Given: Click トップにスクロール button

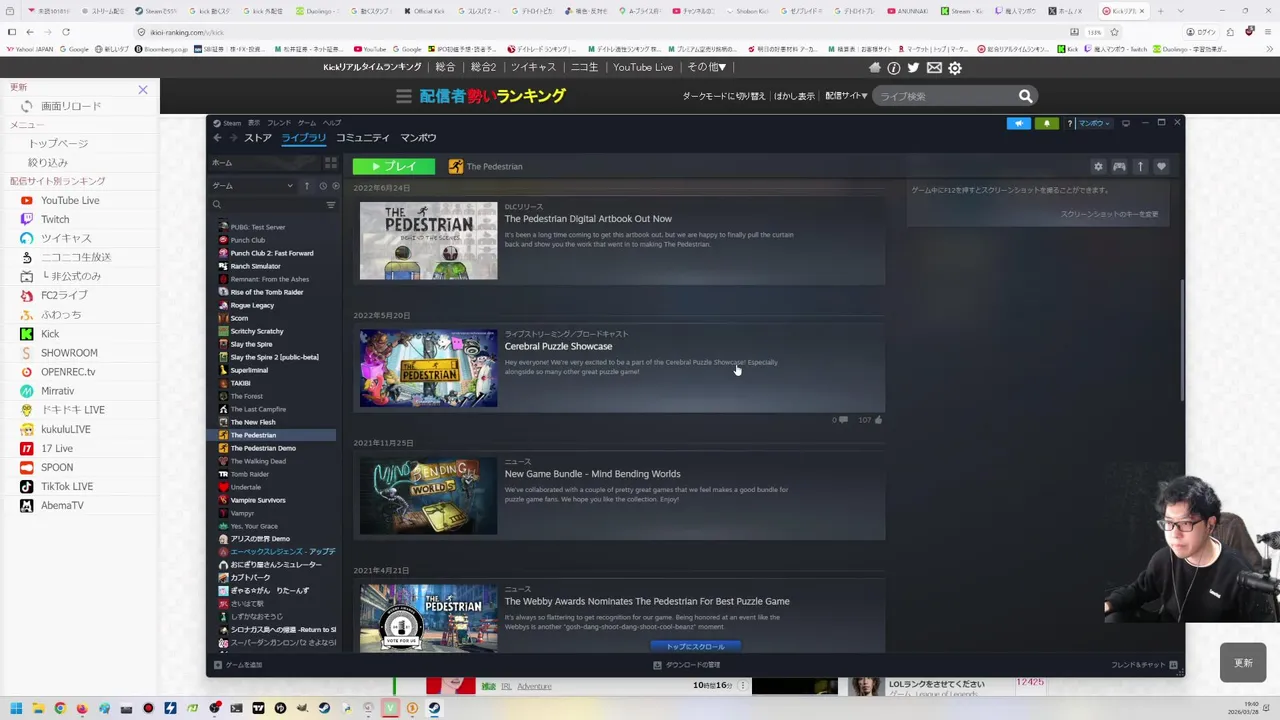Looking at the screenshot, I should [695, 646].
